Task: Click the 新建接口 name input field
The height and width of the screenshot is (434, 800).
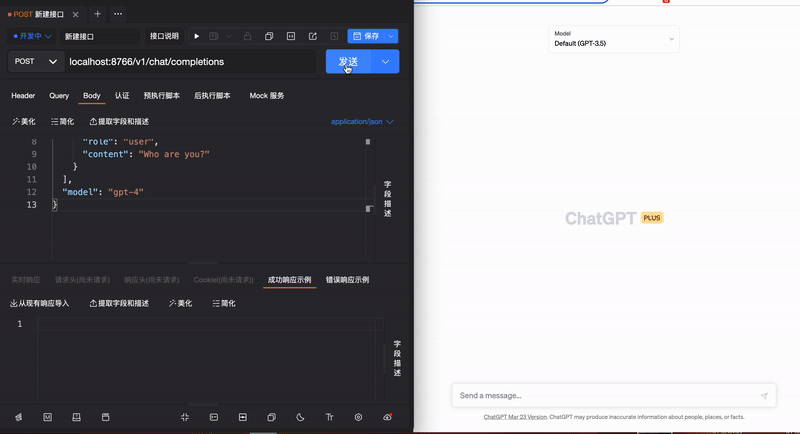Action: coord(101,36)
